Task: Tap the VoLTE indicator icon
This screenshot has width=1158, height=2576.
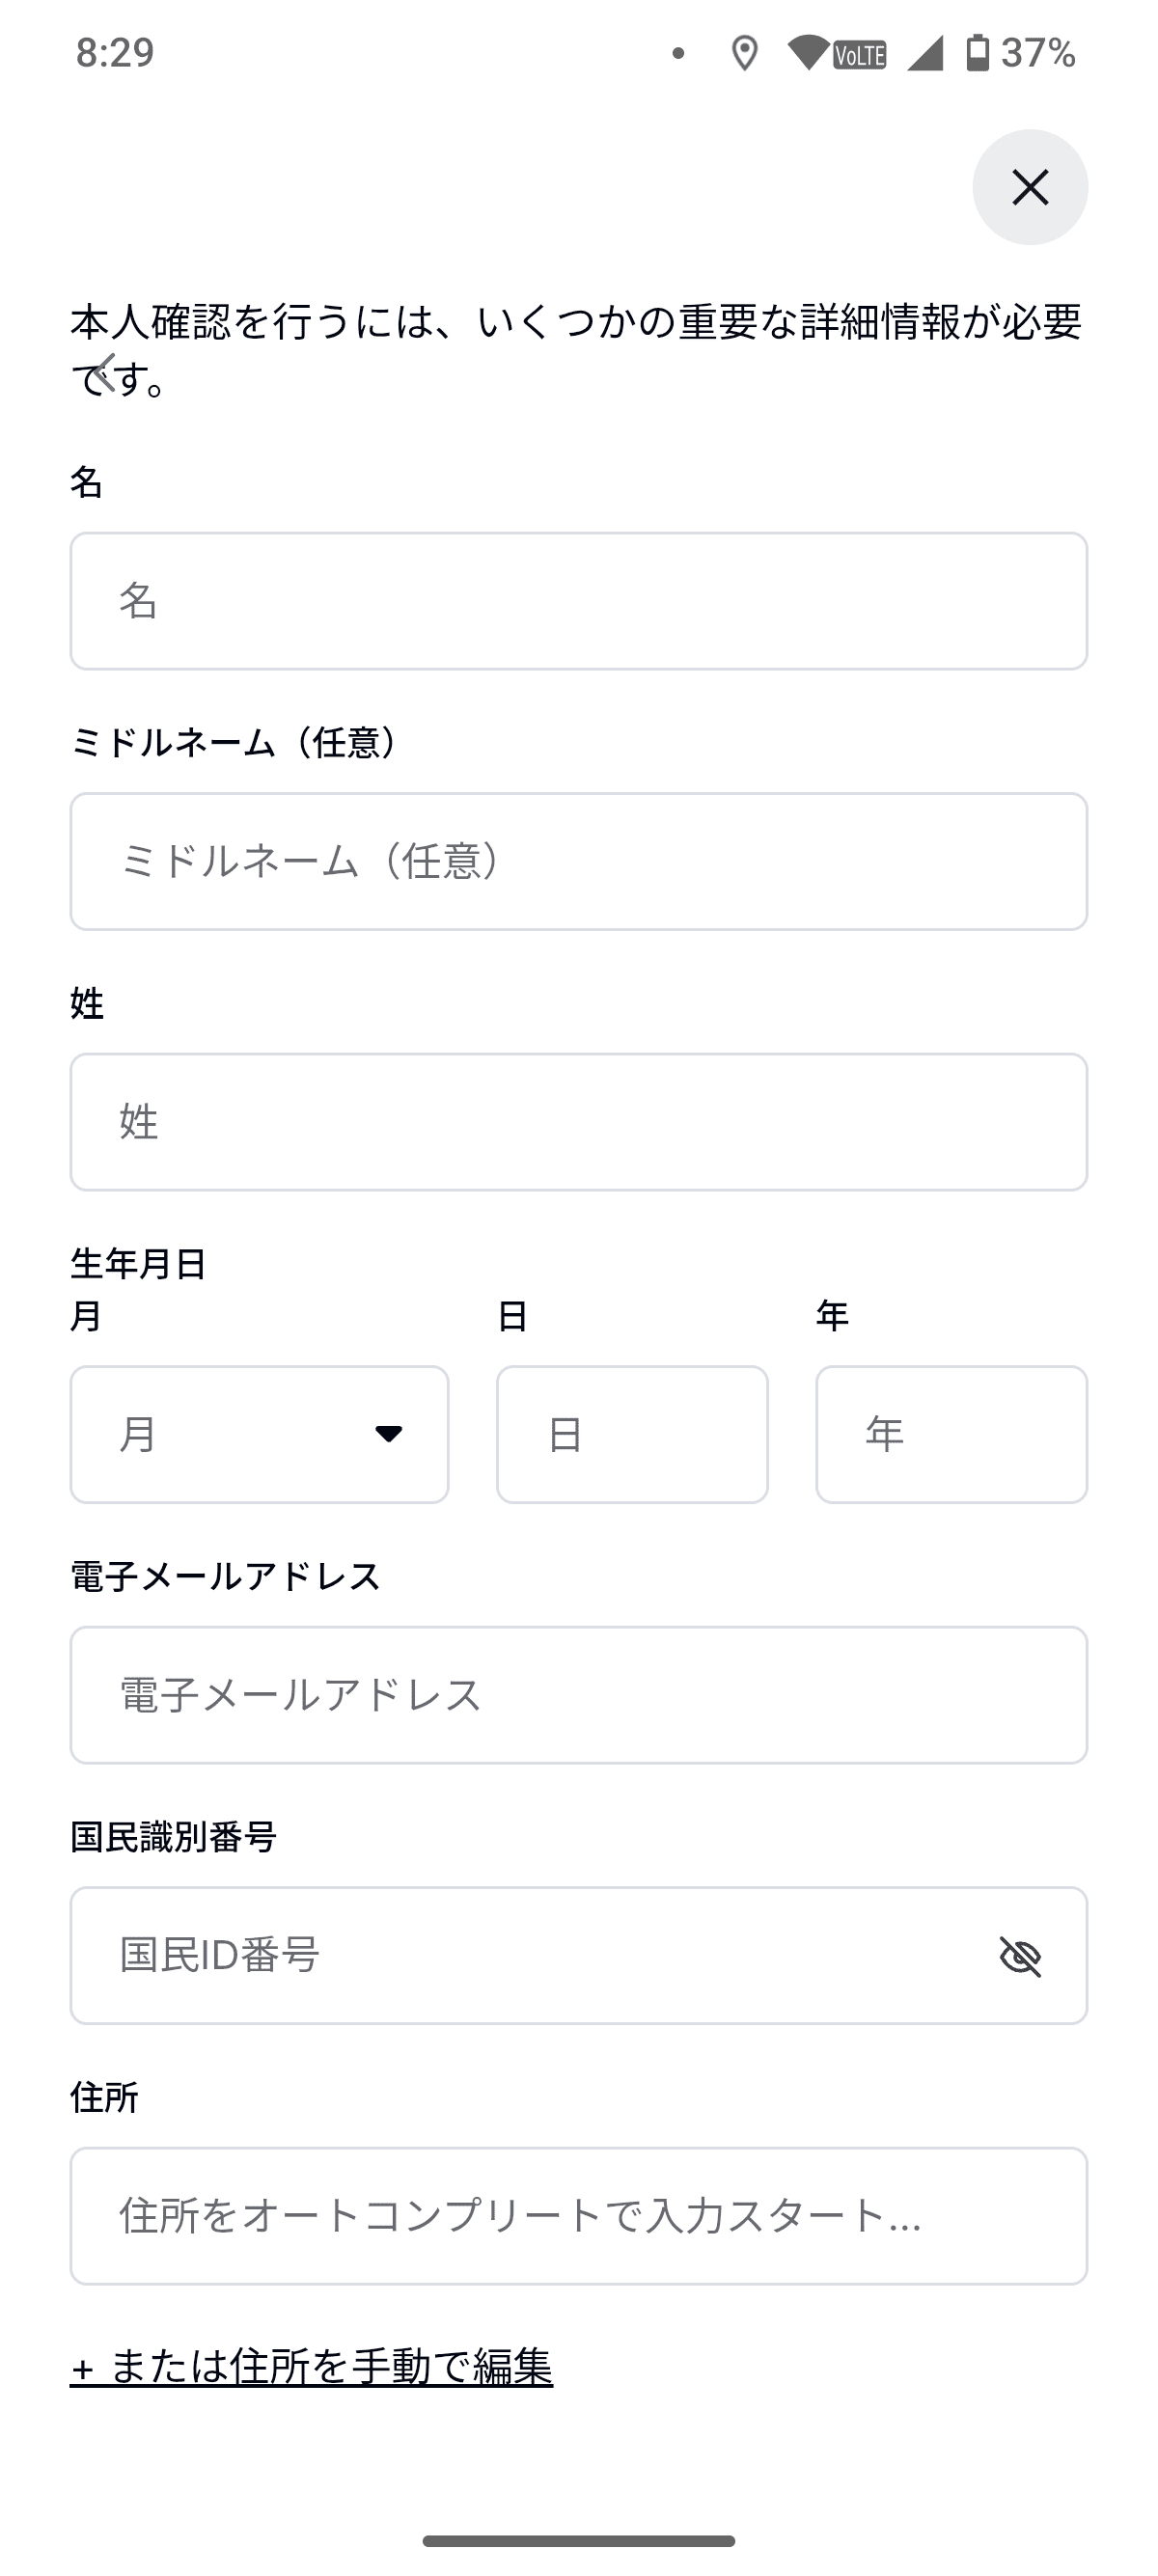Action: (x=860, y=55)
